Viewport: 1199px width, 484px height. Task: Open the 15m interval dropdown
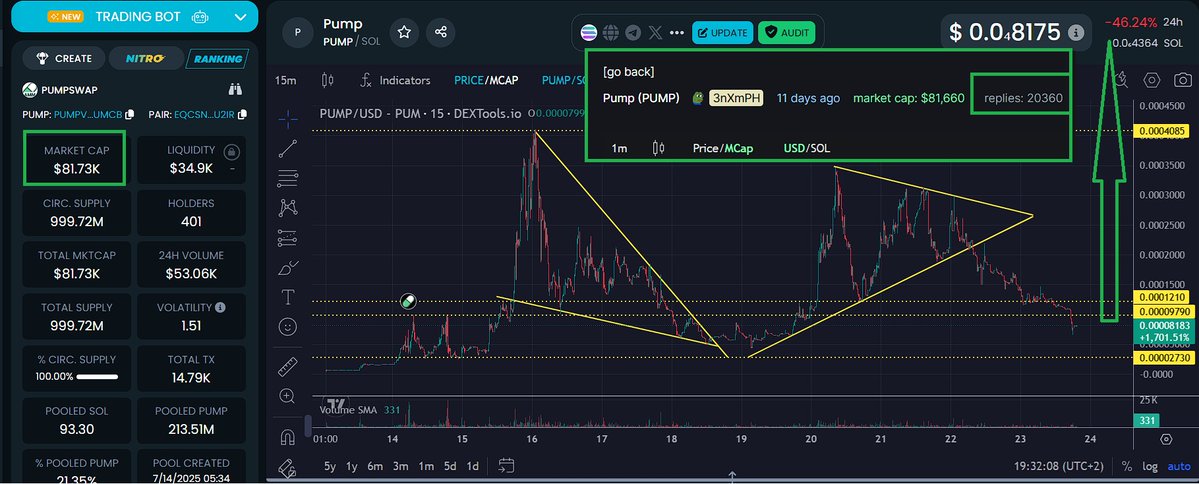(286, 80)
